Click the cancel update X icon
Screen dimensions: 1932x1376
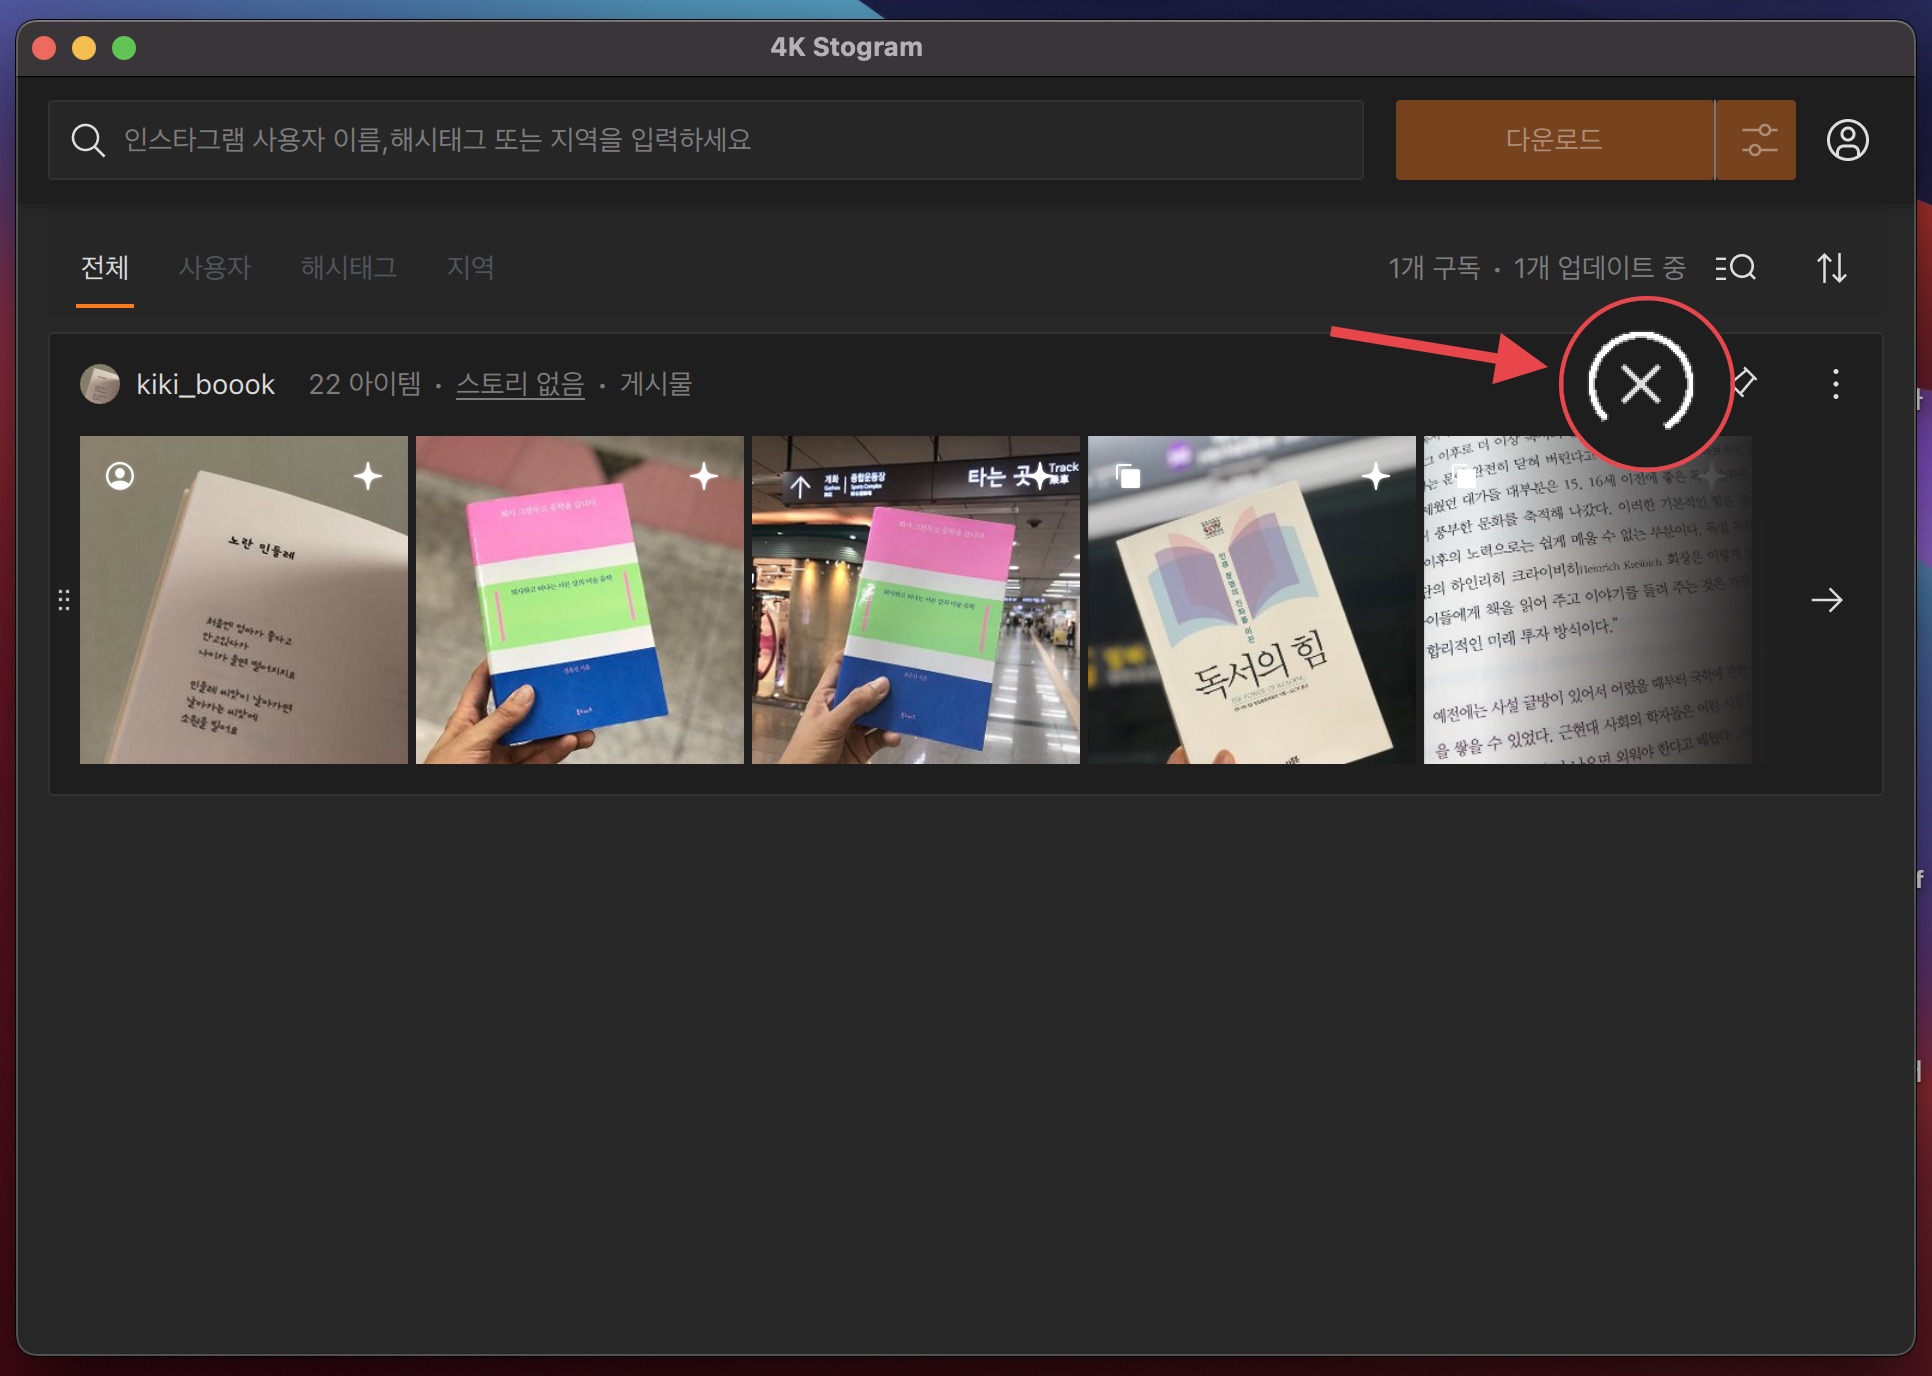1641,384
